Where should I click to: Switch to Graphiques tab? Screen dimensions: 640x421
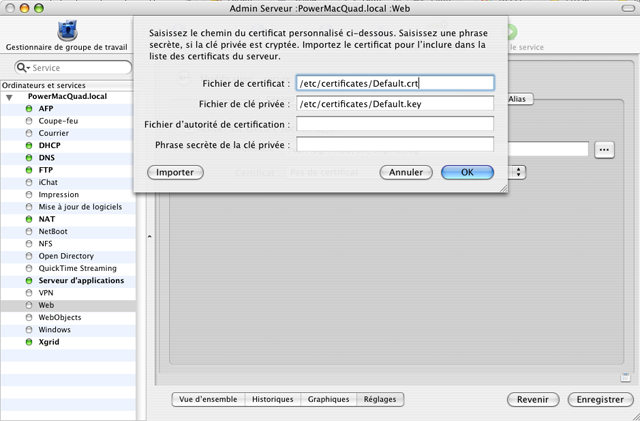329,399
